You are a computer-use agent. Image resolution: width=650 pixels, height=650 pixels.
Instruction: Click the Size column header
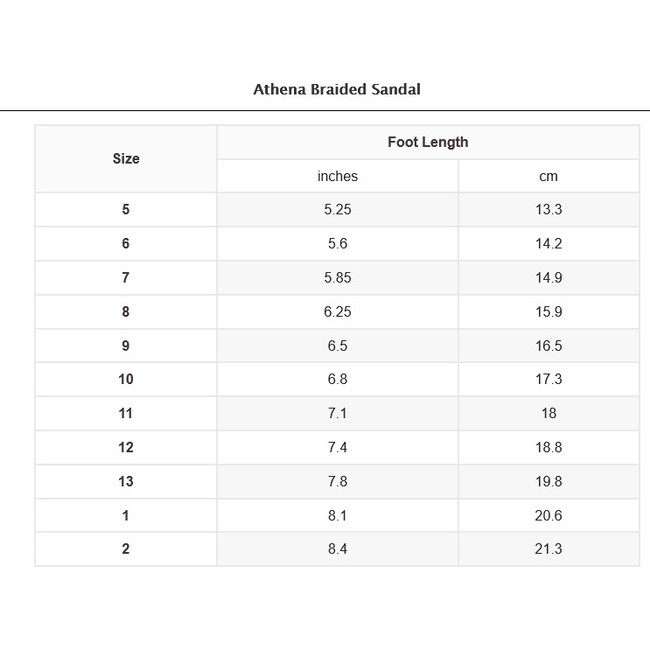[x=126, y=159]
